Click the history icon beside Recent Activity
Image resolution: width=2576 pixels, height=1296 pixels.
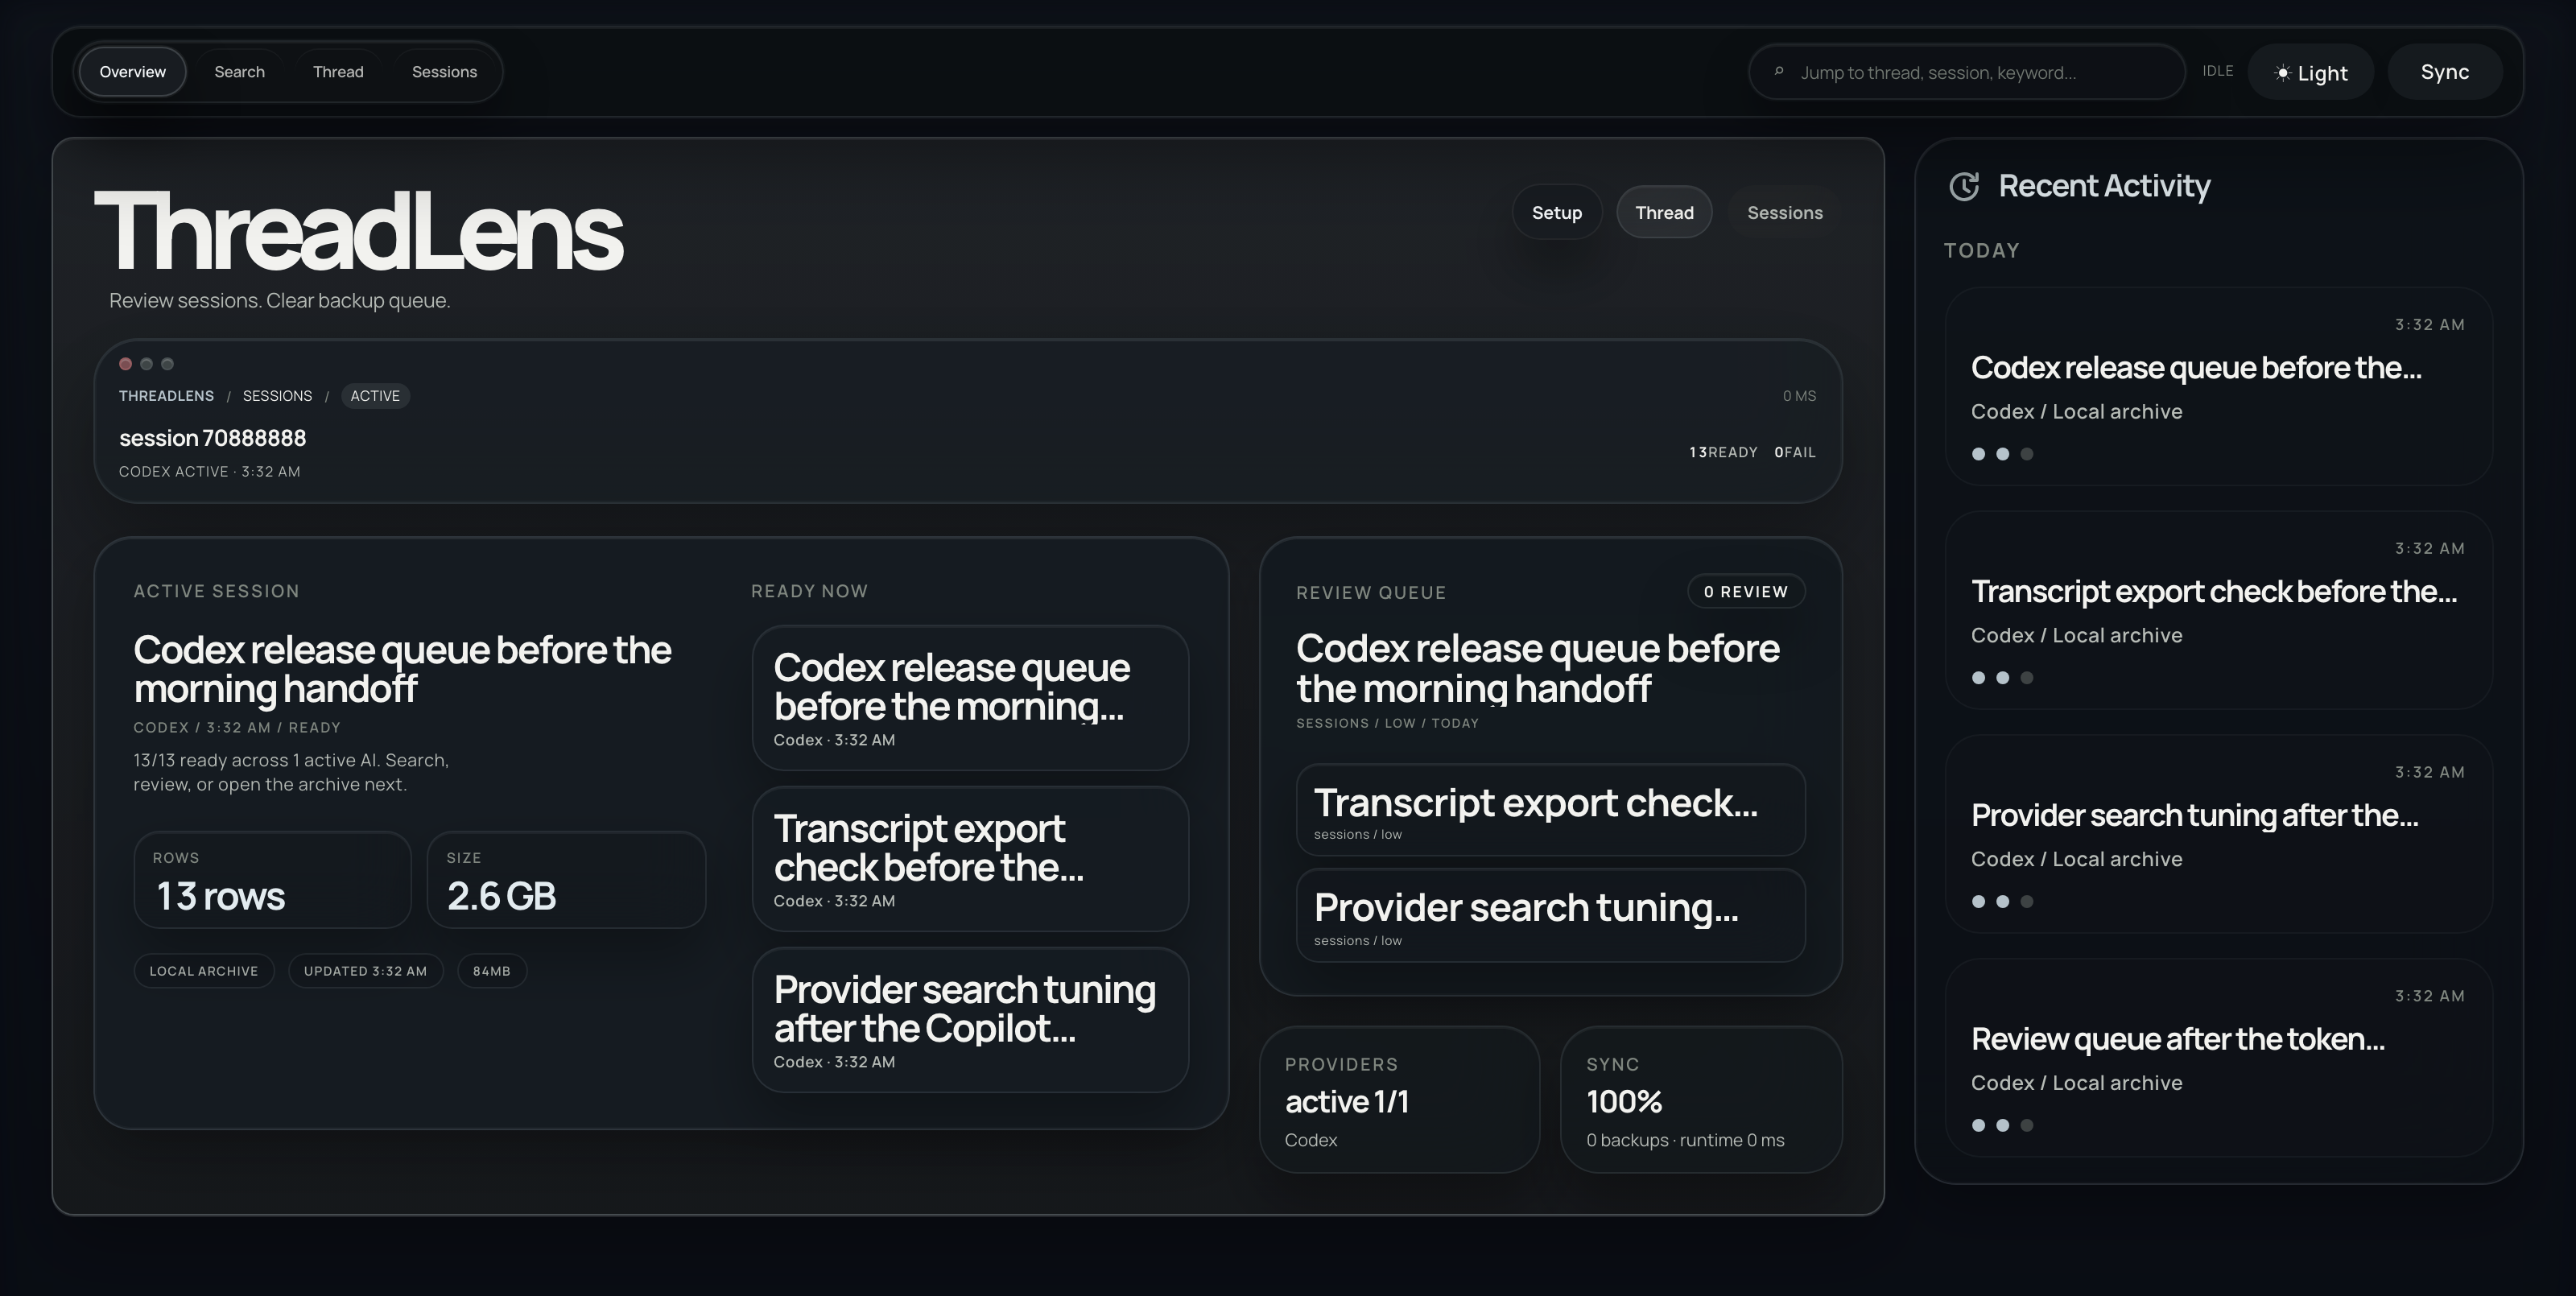(1964, 186)
